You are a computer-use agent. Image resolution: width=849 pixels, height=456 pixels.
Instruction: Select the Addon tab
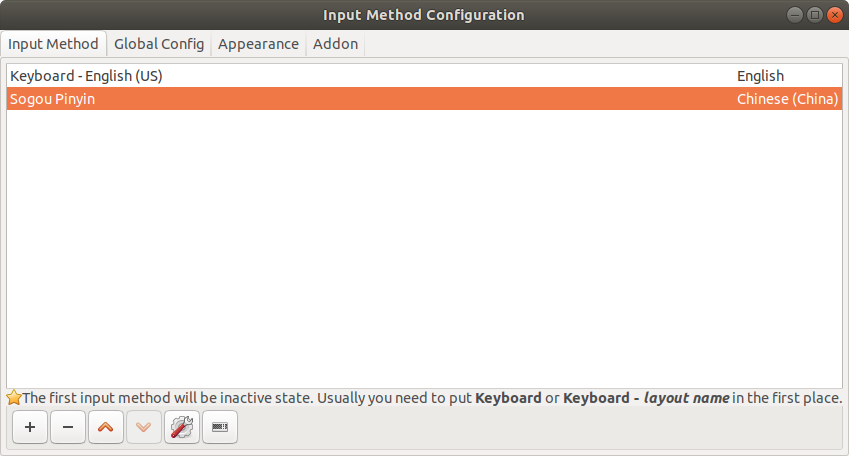pos(335,44)
